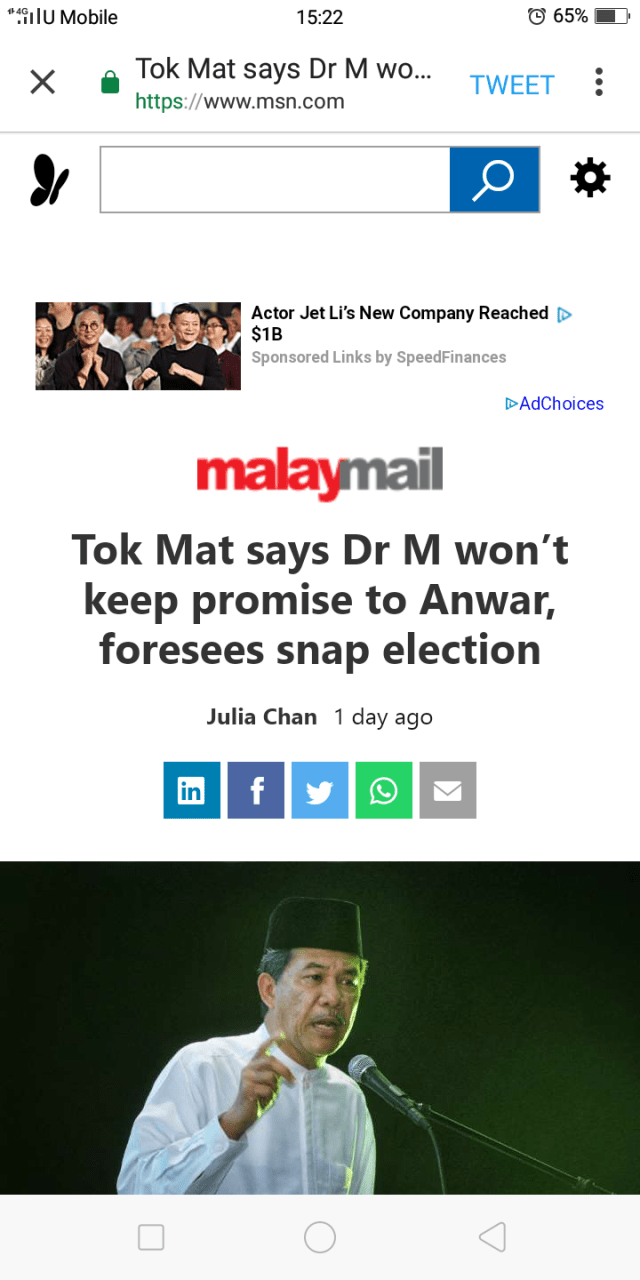Tap the Android back triangle button
The image size is (640, 1280).
point(492,1237)
